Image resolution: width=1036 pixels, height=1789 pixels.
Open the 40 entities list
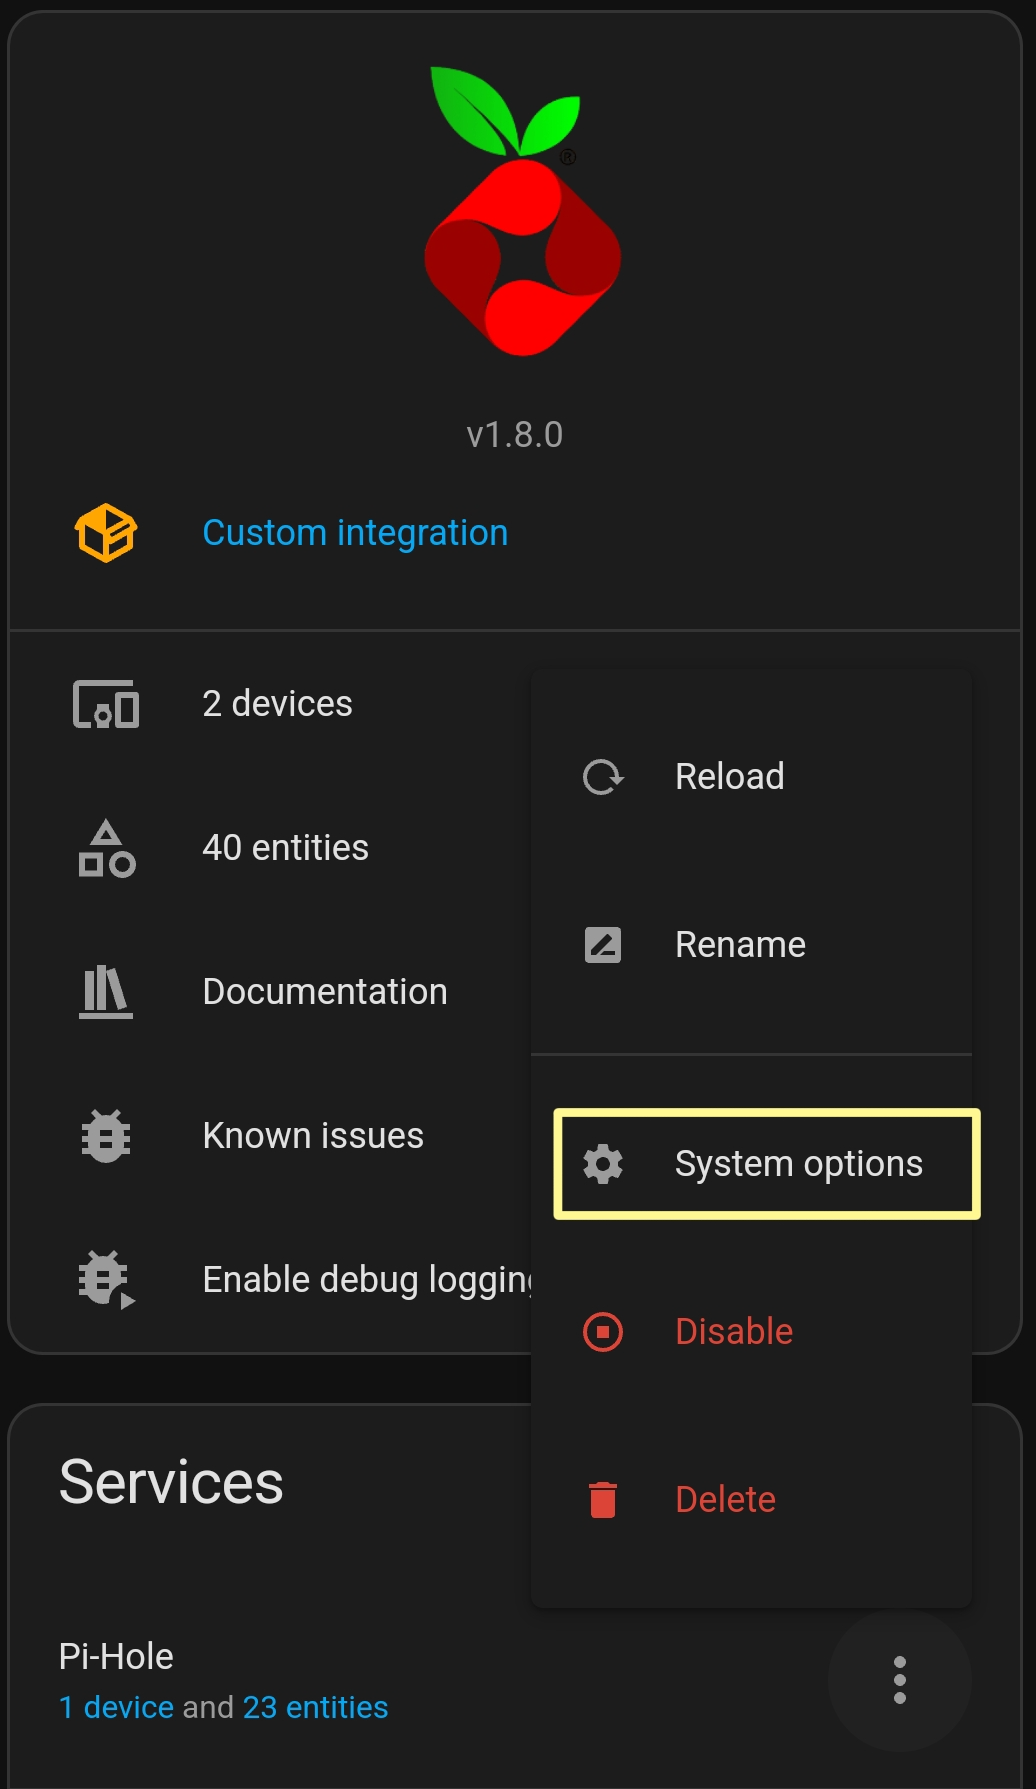285,848
